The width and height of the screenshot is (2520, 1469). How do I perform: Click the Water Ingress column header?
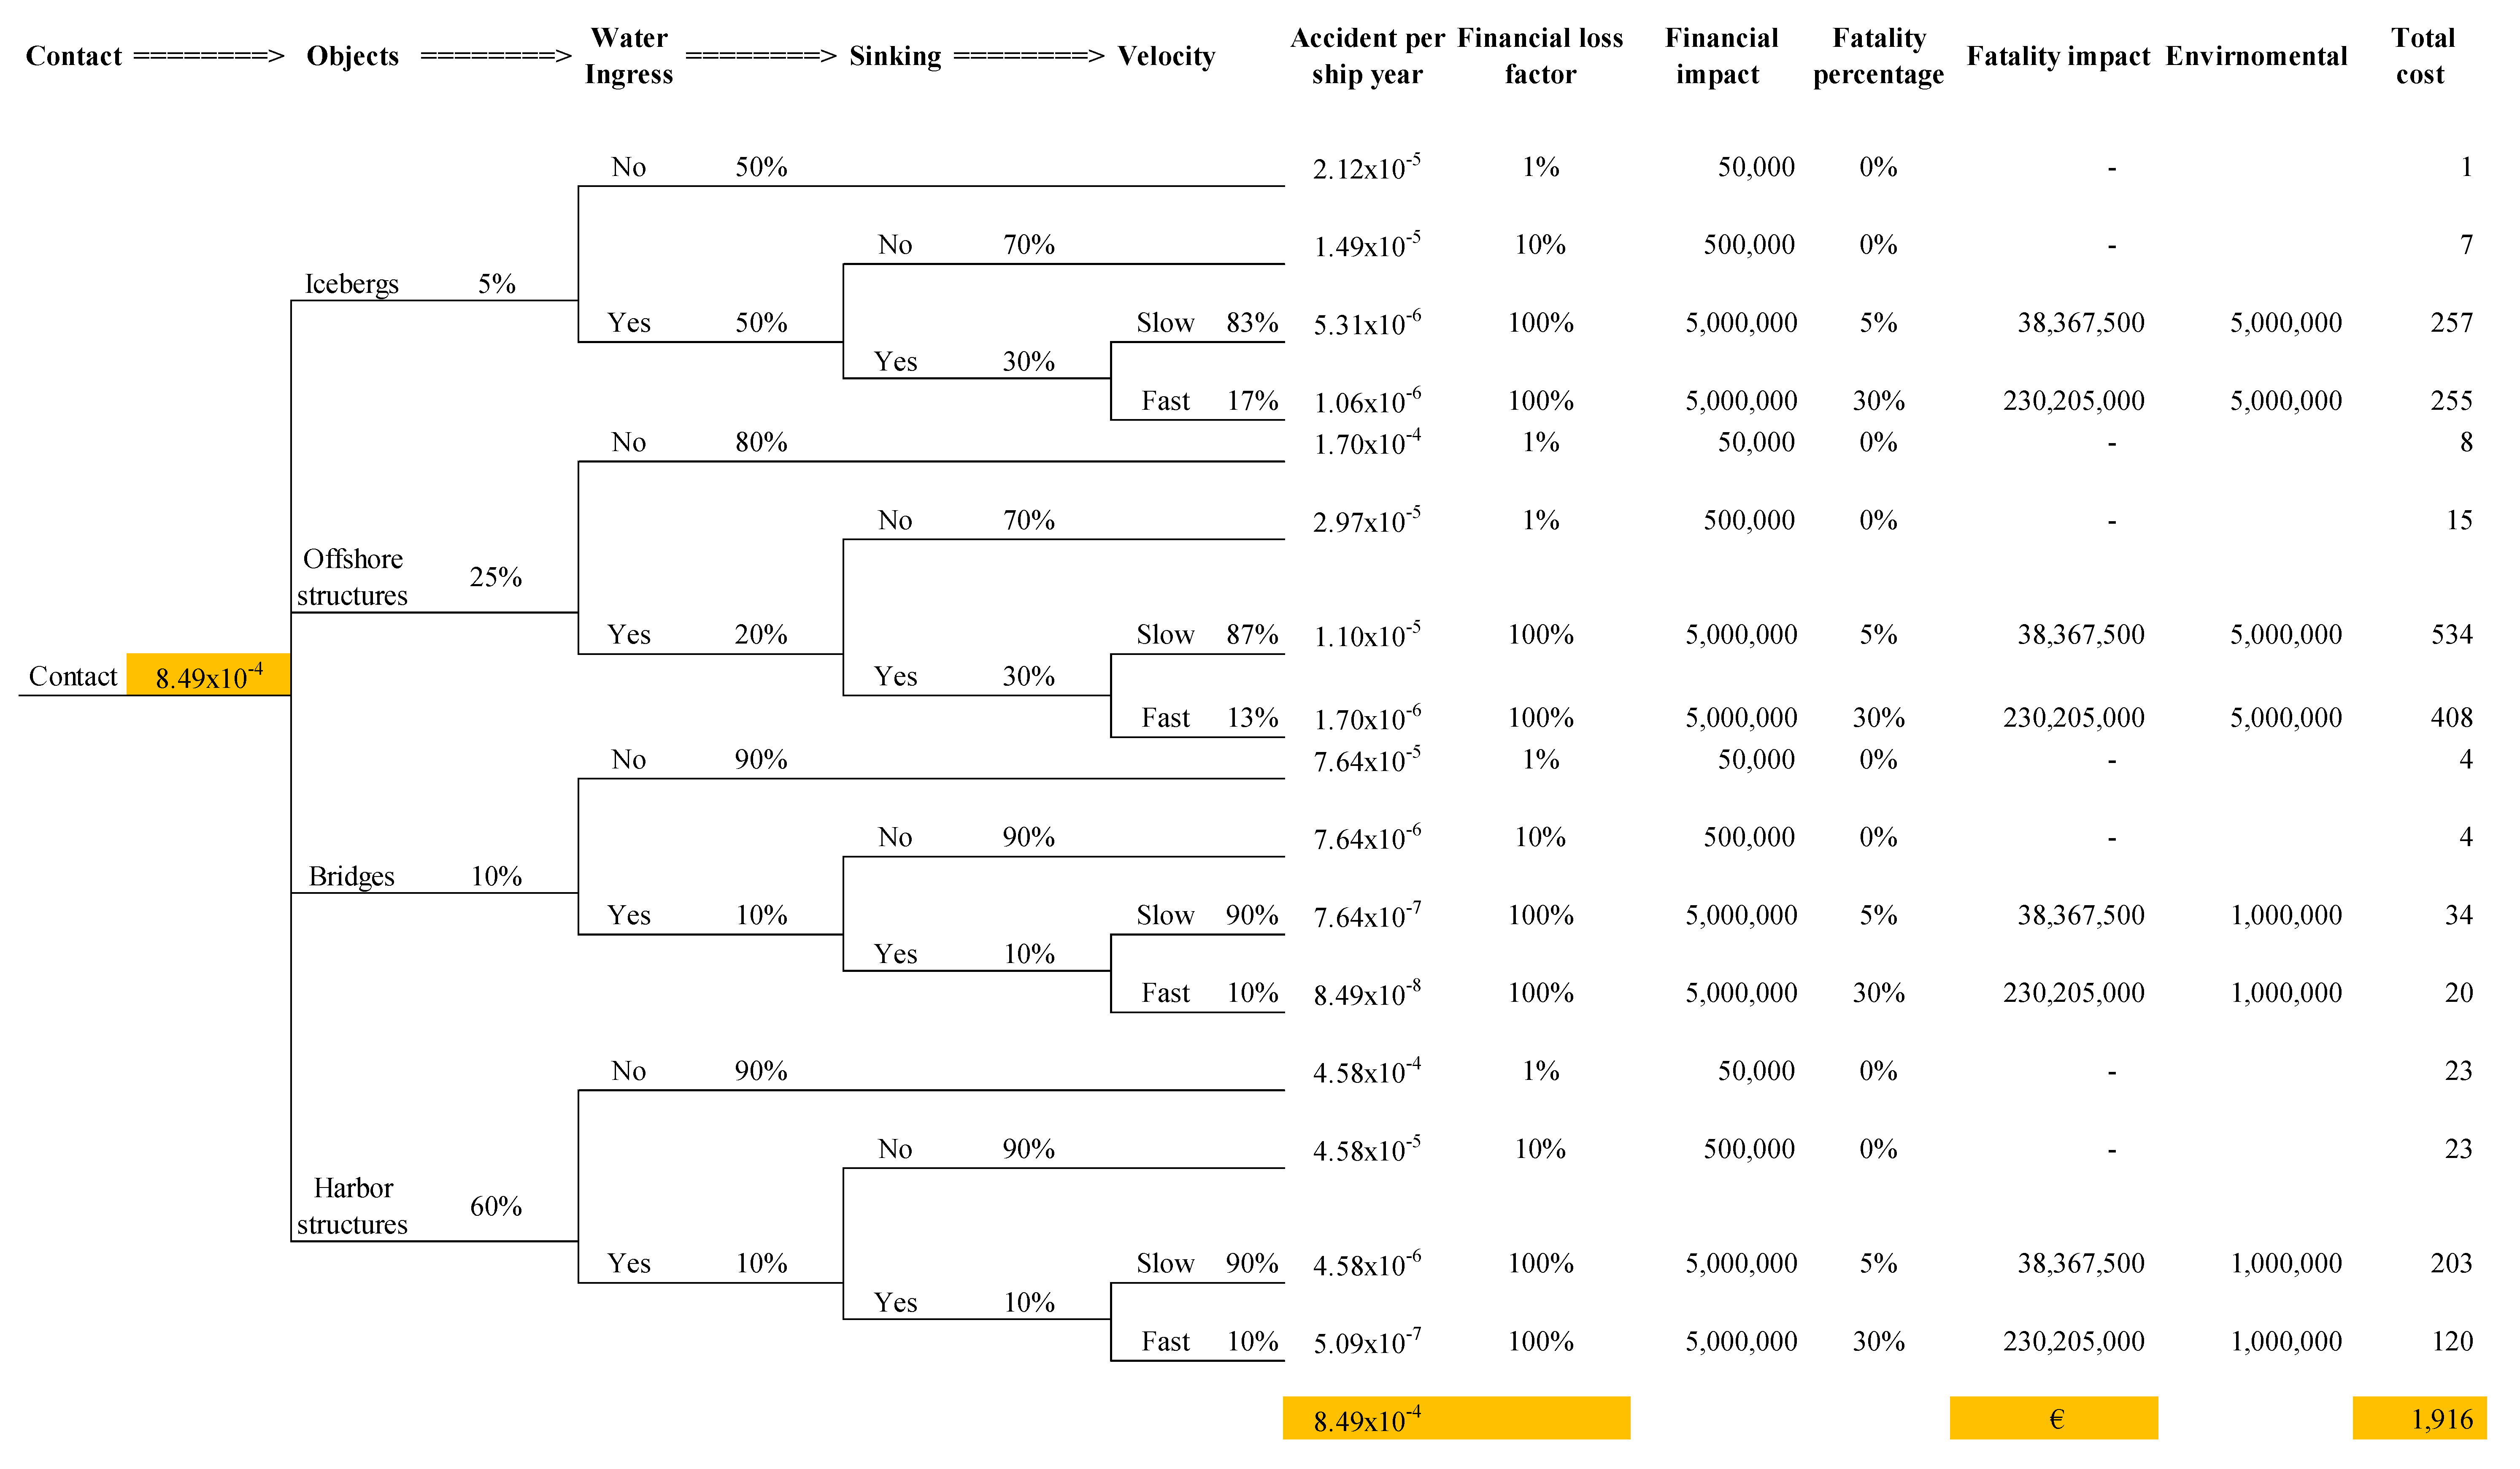click(629, 56)
